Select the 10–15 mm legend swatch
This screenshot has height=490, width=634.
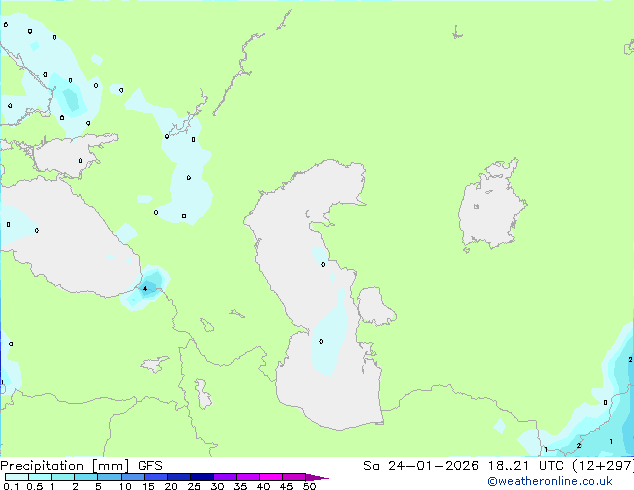(x=132, y=477)
